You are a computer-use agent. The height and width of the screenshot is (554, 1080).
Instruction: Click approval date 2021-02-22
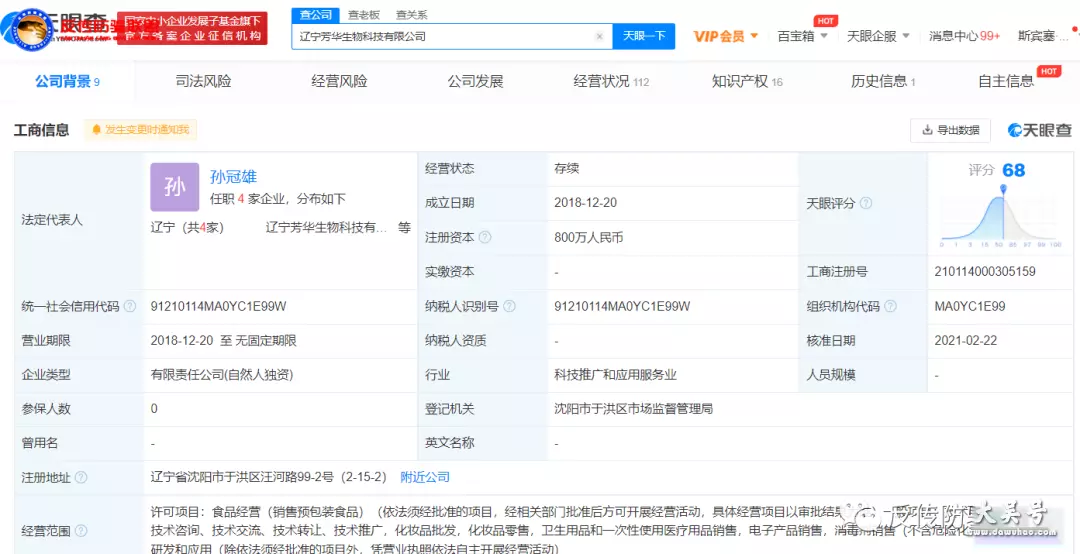tap(964, 340)
